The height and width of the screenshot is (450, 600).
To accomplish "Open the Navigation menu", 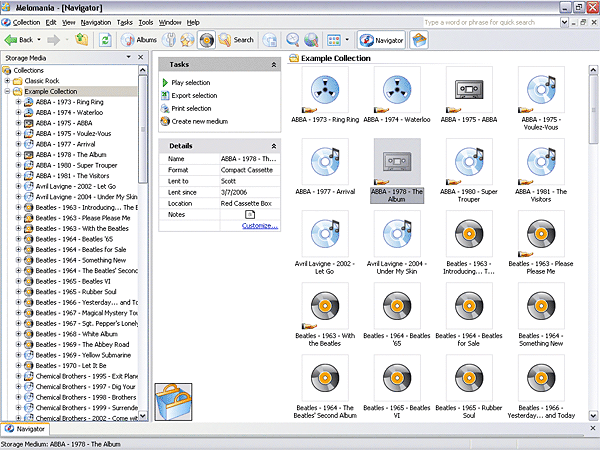I will click(x=96, y=23).
